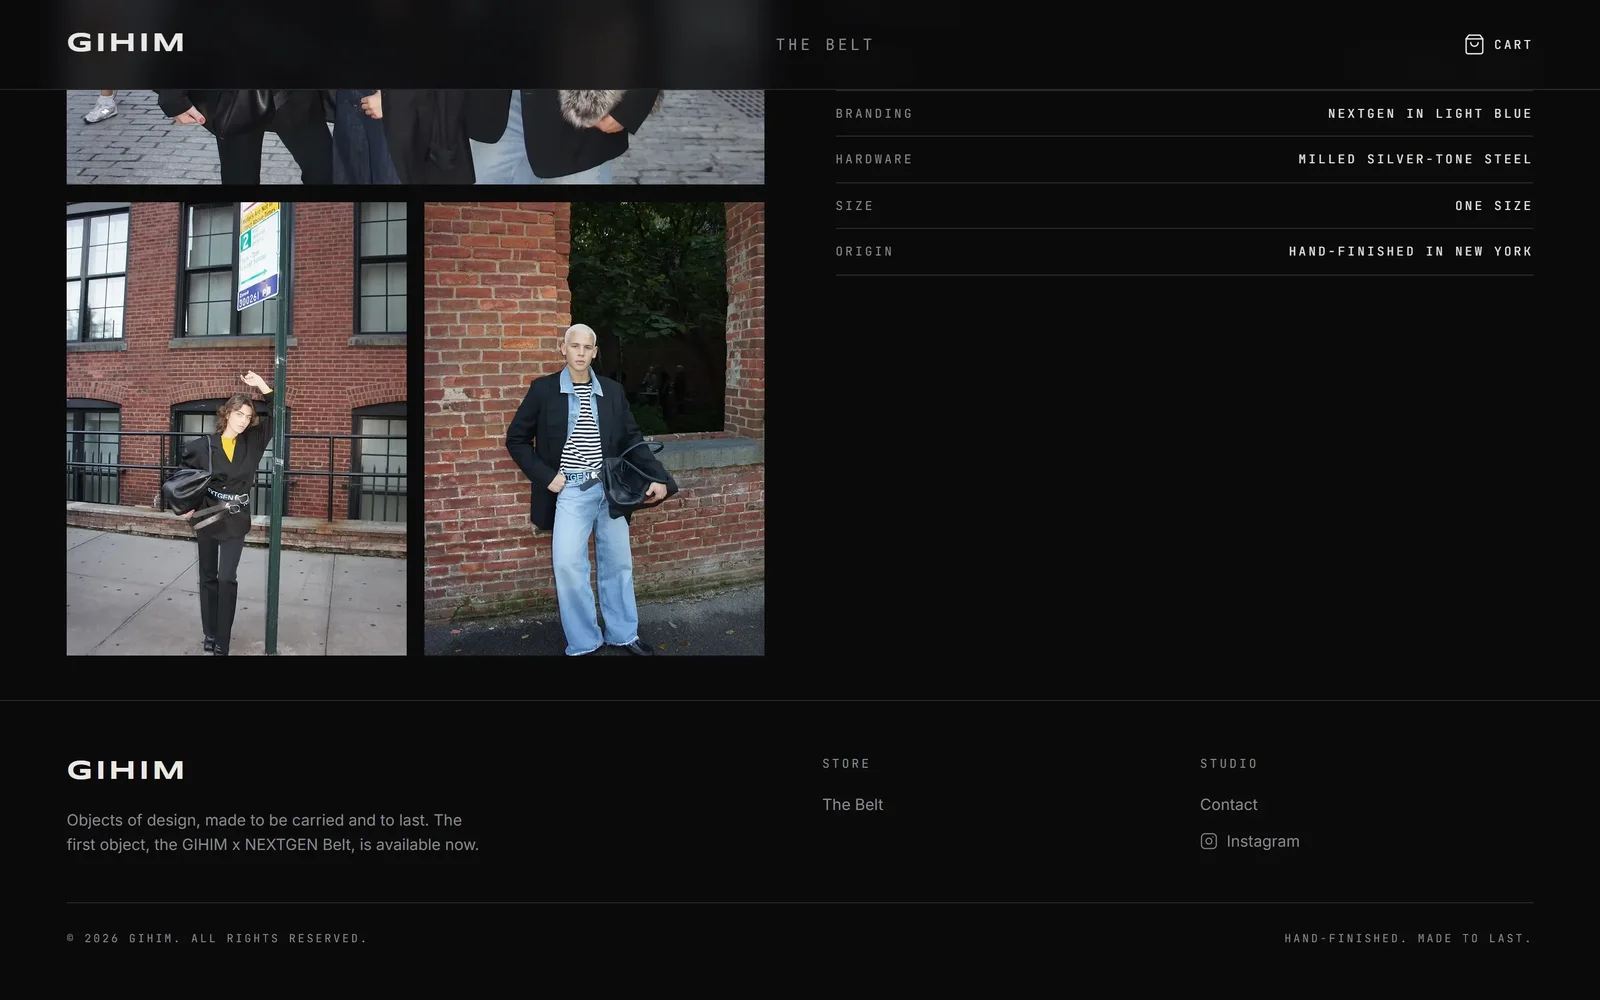Click the GIHIM logo in the footer
The image size is (1600, 1000).
click(125, 770)
